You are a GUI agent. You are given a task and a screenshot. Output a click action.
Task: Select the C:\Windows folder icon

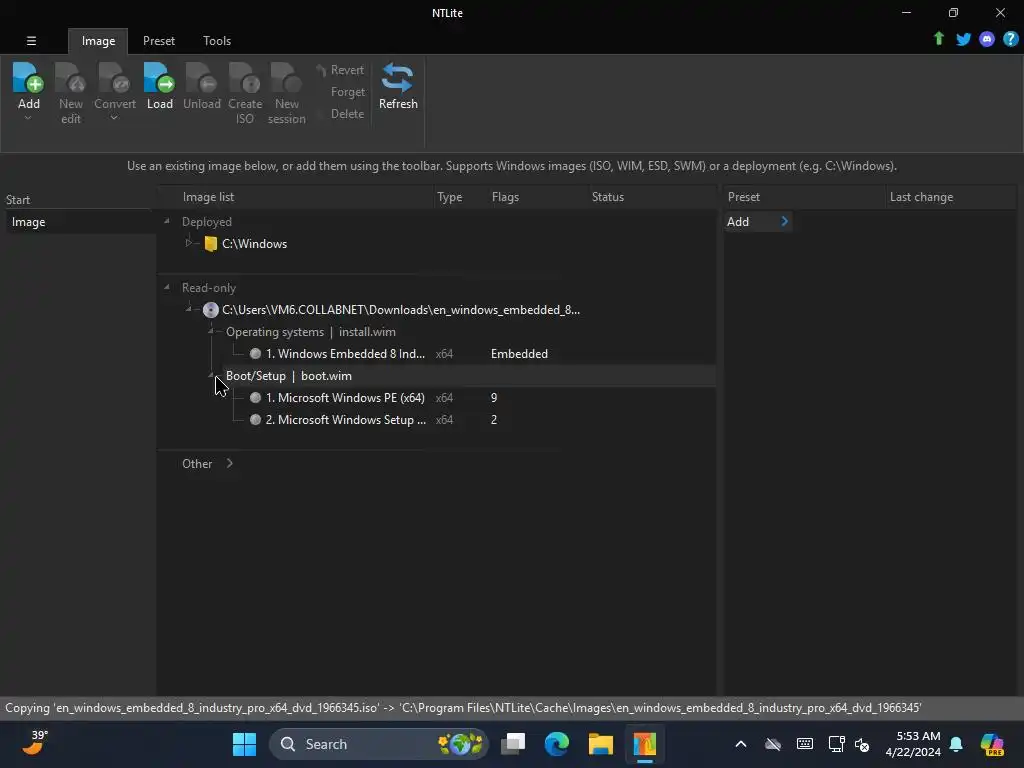(210, 244)
